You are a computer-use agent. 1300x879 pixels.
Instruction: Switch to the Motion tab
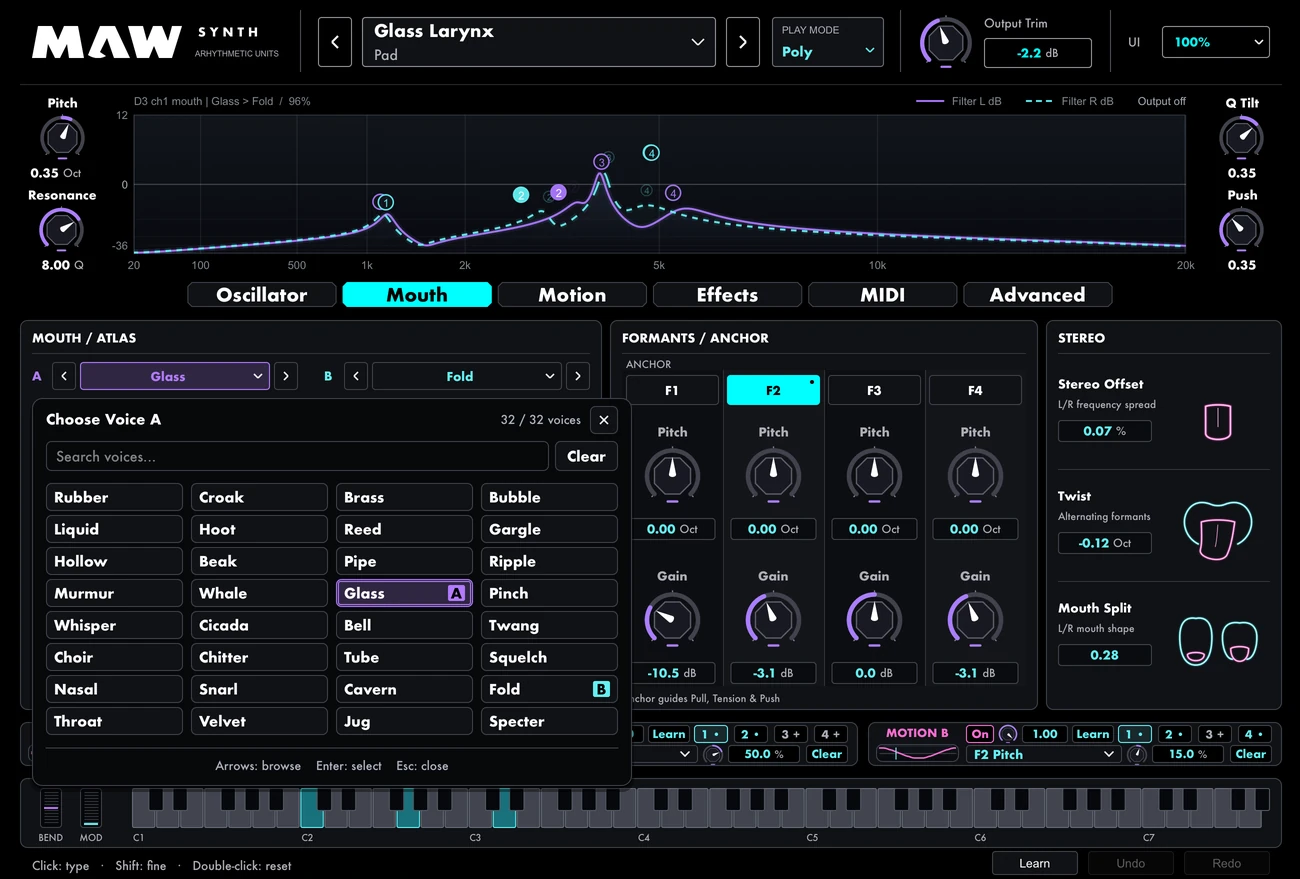(572, 295)
